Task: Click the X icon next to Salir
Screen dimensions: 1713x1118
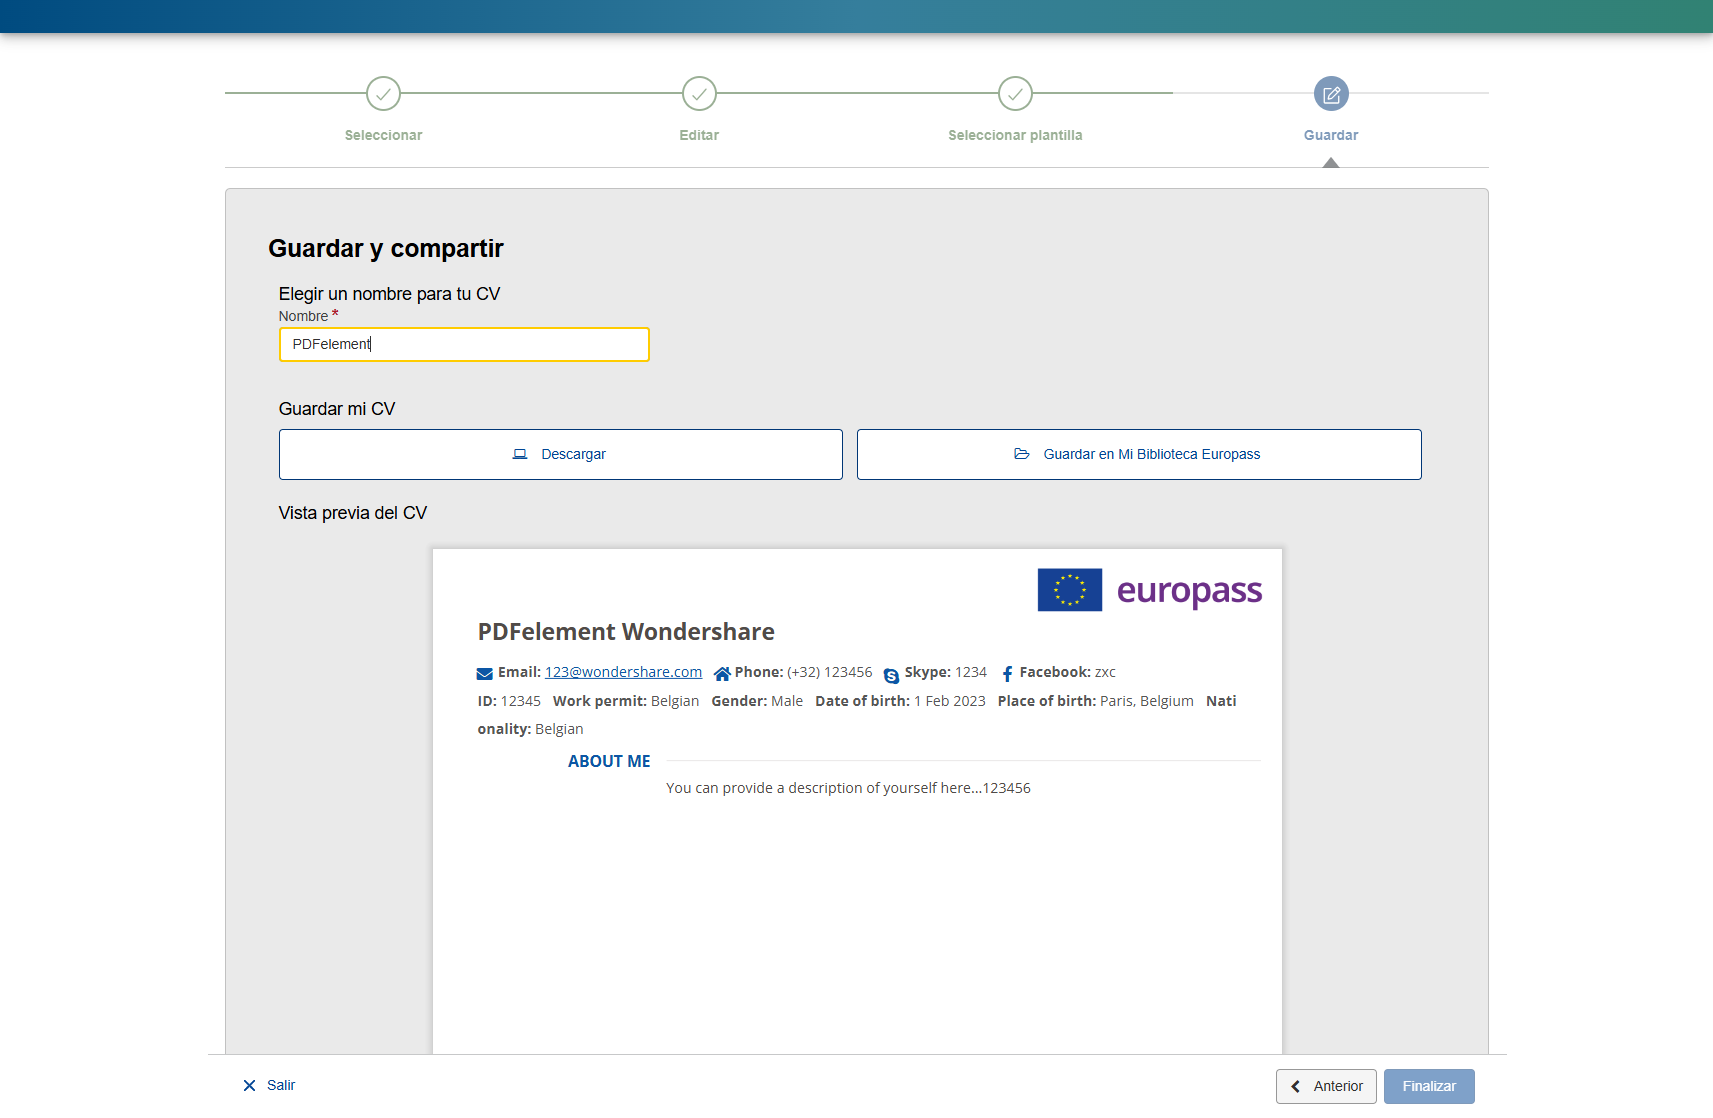Action: click(249, 1086)
